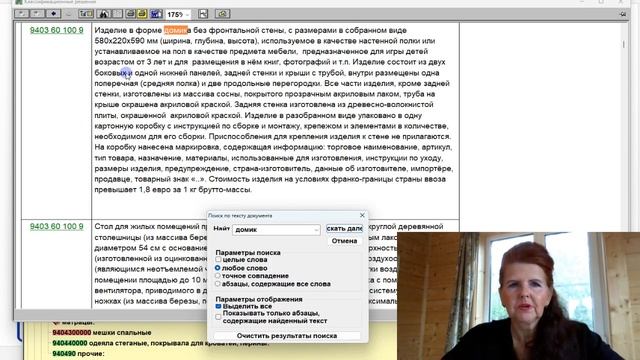This screenshot has width=640, height=360.
Task: Click the binoculars search toolbar icon
Action: (x=104, y=14)
